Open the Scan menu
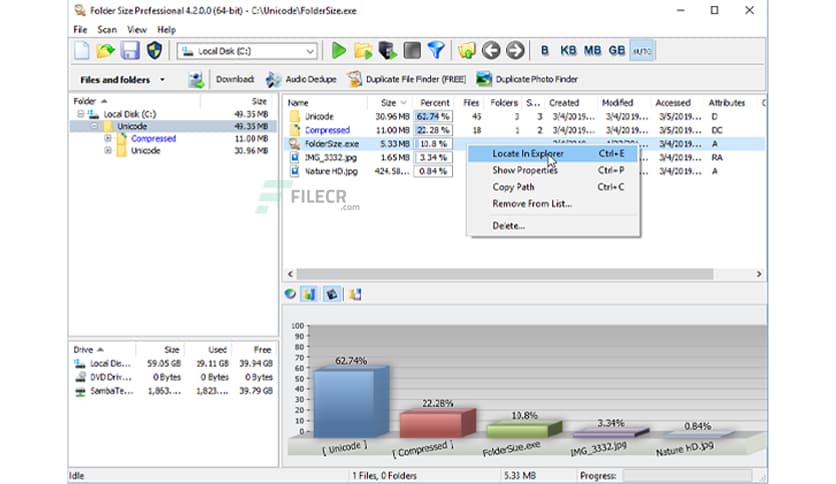The image size is (836, 484). tap(107, 30)
